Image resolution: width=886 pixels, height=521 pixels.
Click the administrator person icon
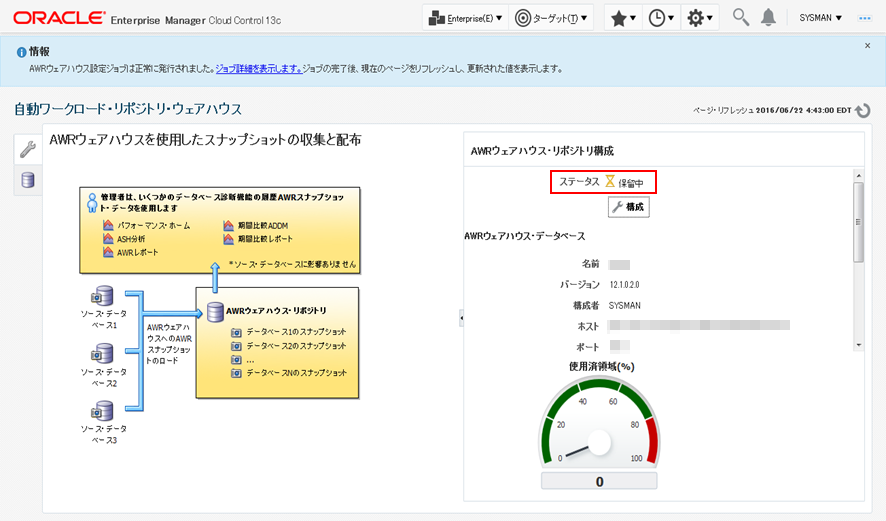click(x=92, y=202)
